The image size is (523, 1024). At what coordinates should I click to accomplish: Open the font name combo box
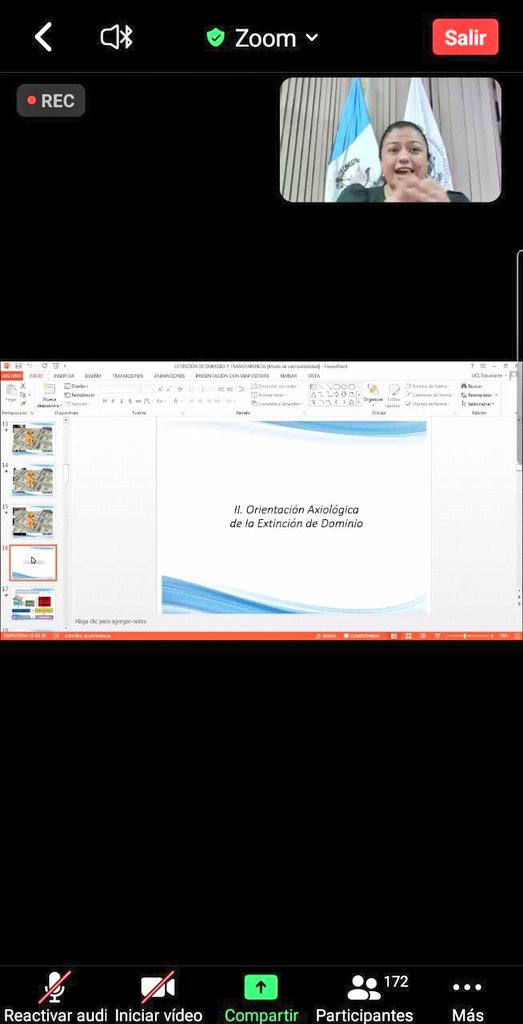point(119,389)
